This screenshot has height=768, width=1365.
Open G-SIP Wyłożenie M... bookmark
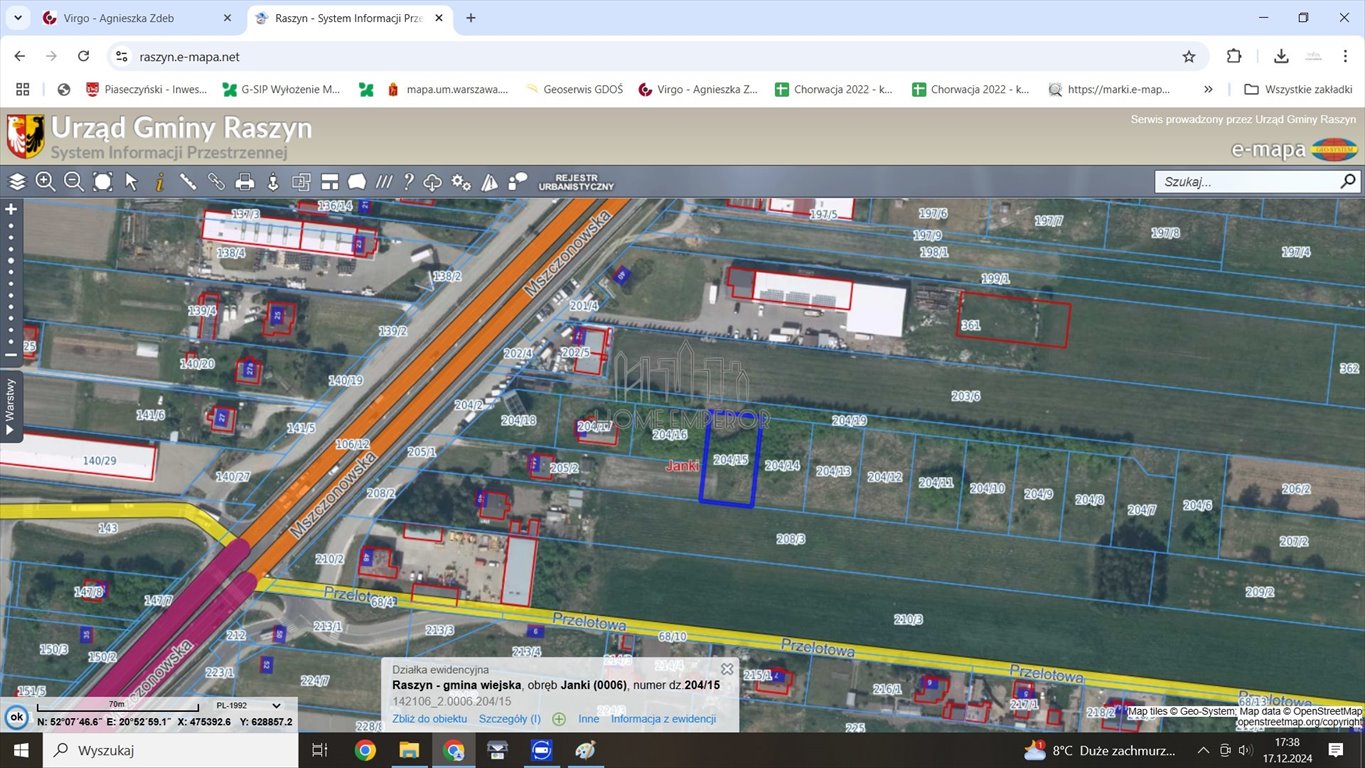pos(281,89)
